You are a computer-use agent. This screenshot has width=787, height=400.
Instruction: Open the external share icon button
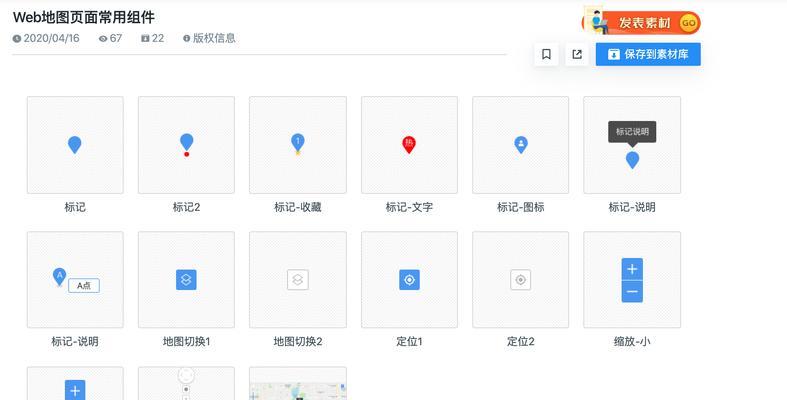click(577, 54)
